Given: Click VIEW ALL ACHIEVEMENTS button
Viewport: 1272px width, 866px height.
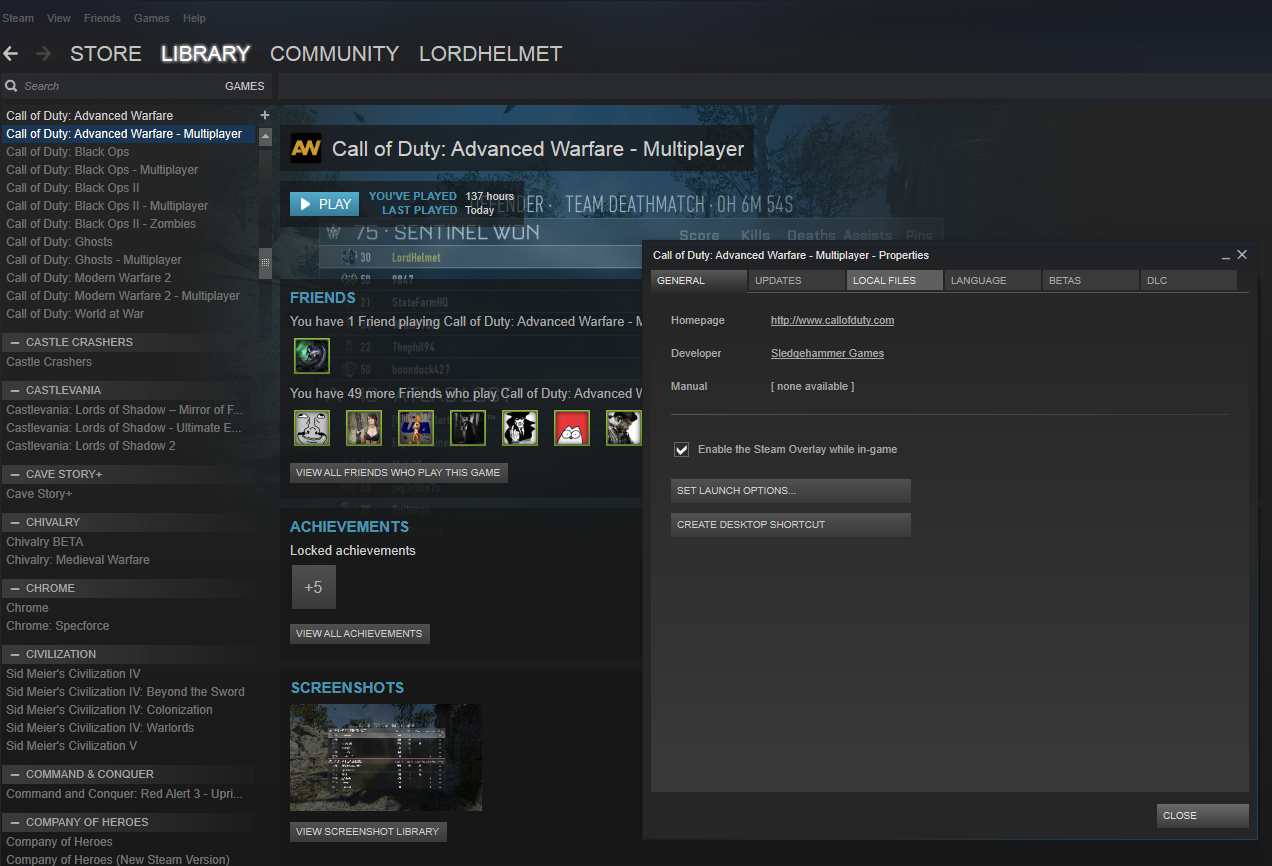Looking at the screenshot, I should [x=360, y=634].
